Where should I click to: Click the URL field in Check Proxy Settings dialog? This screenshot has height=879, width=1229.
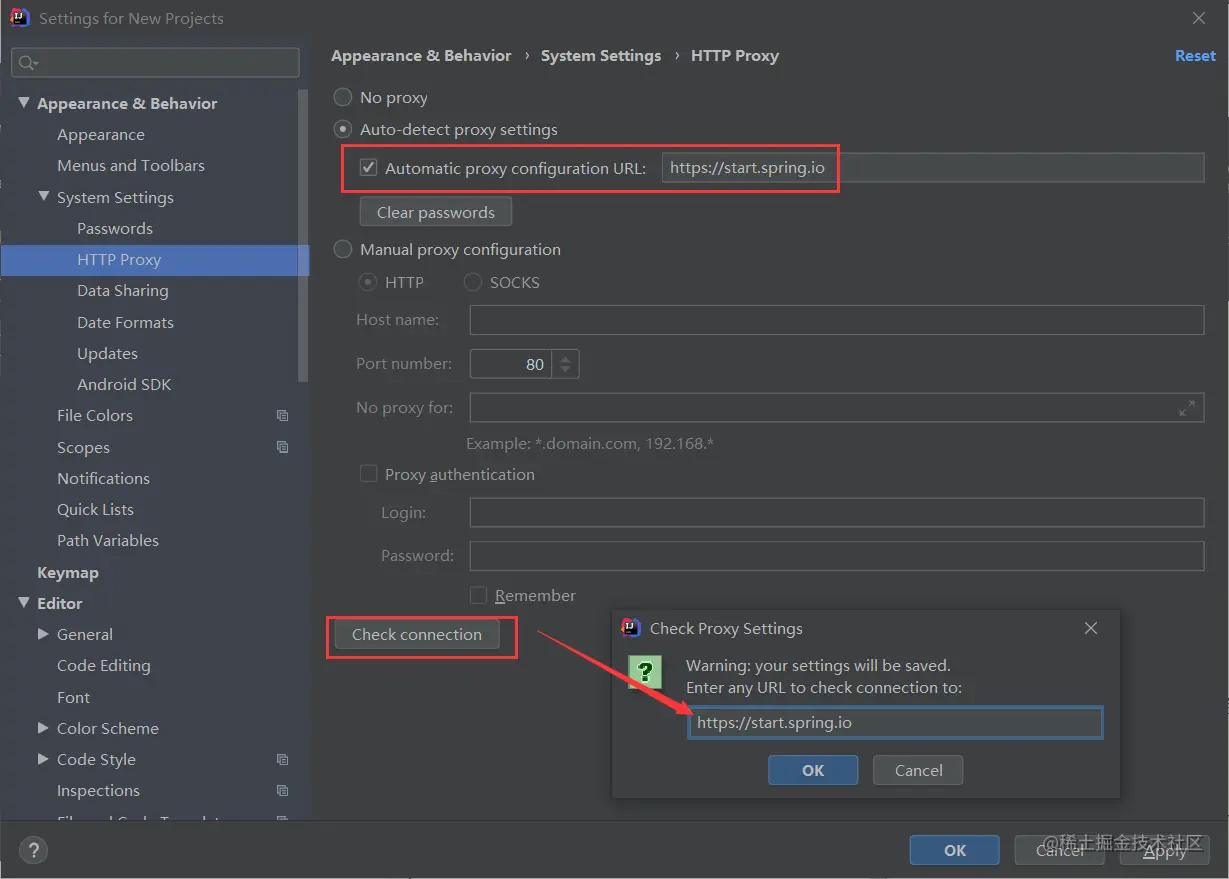point(895,722)
